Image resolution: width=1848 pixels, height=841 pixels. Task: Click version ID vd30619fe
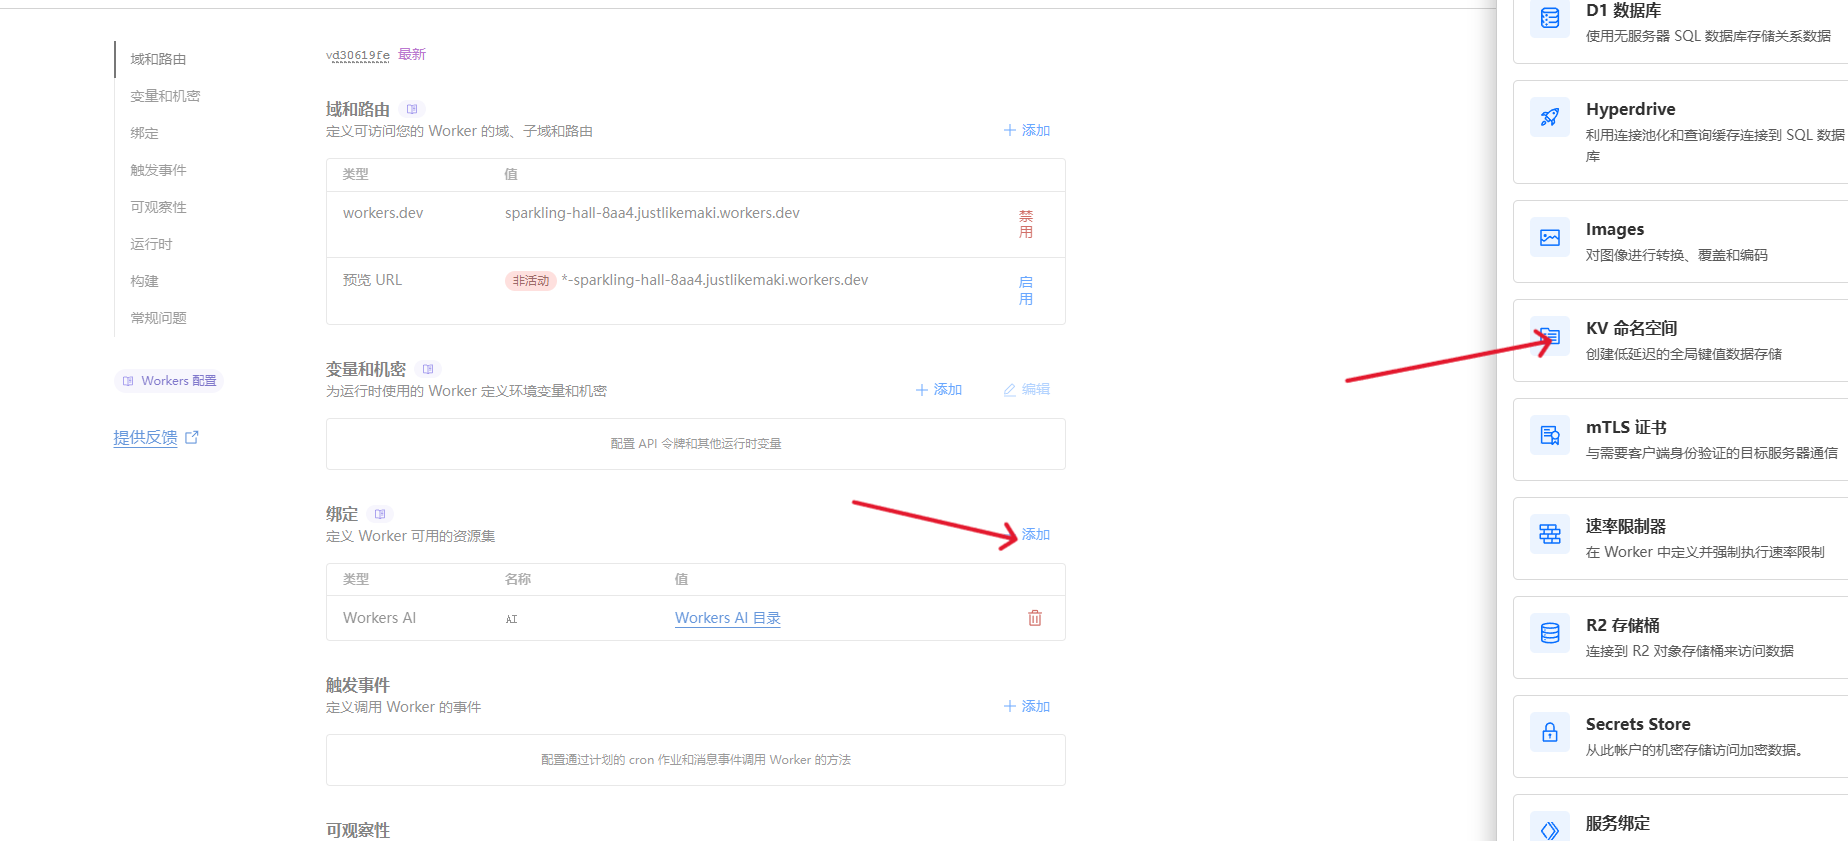click(358, 55)
